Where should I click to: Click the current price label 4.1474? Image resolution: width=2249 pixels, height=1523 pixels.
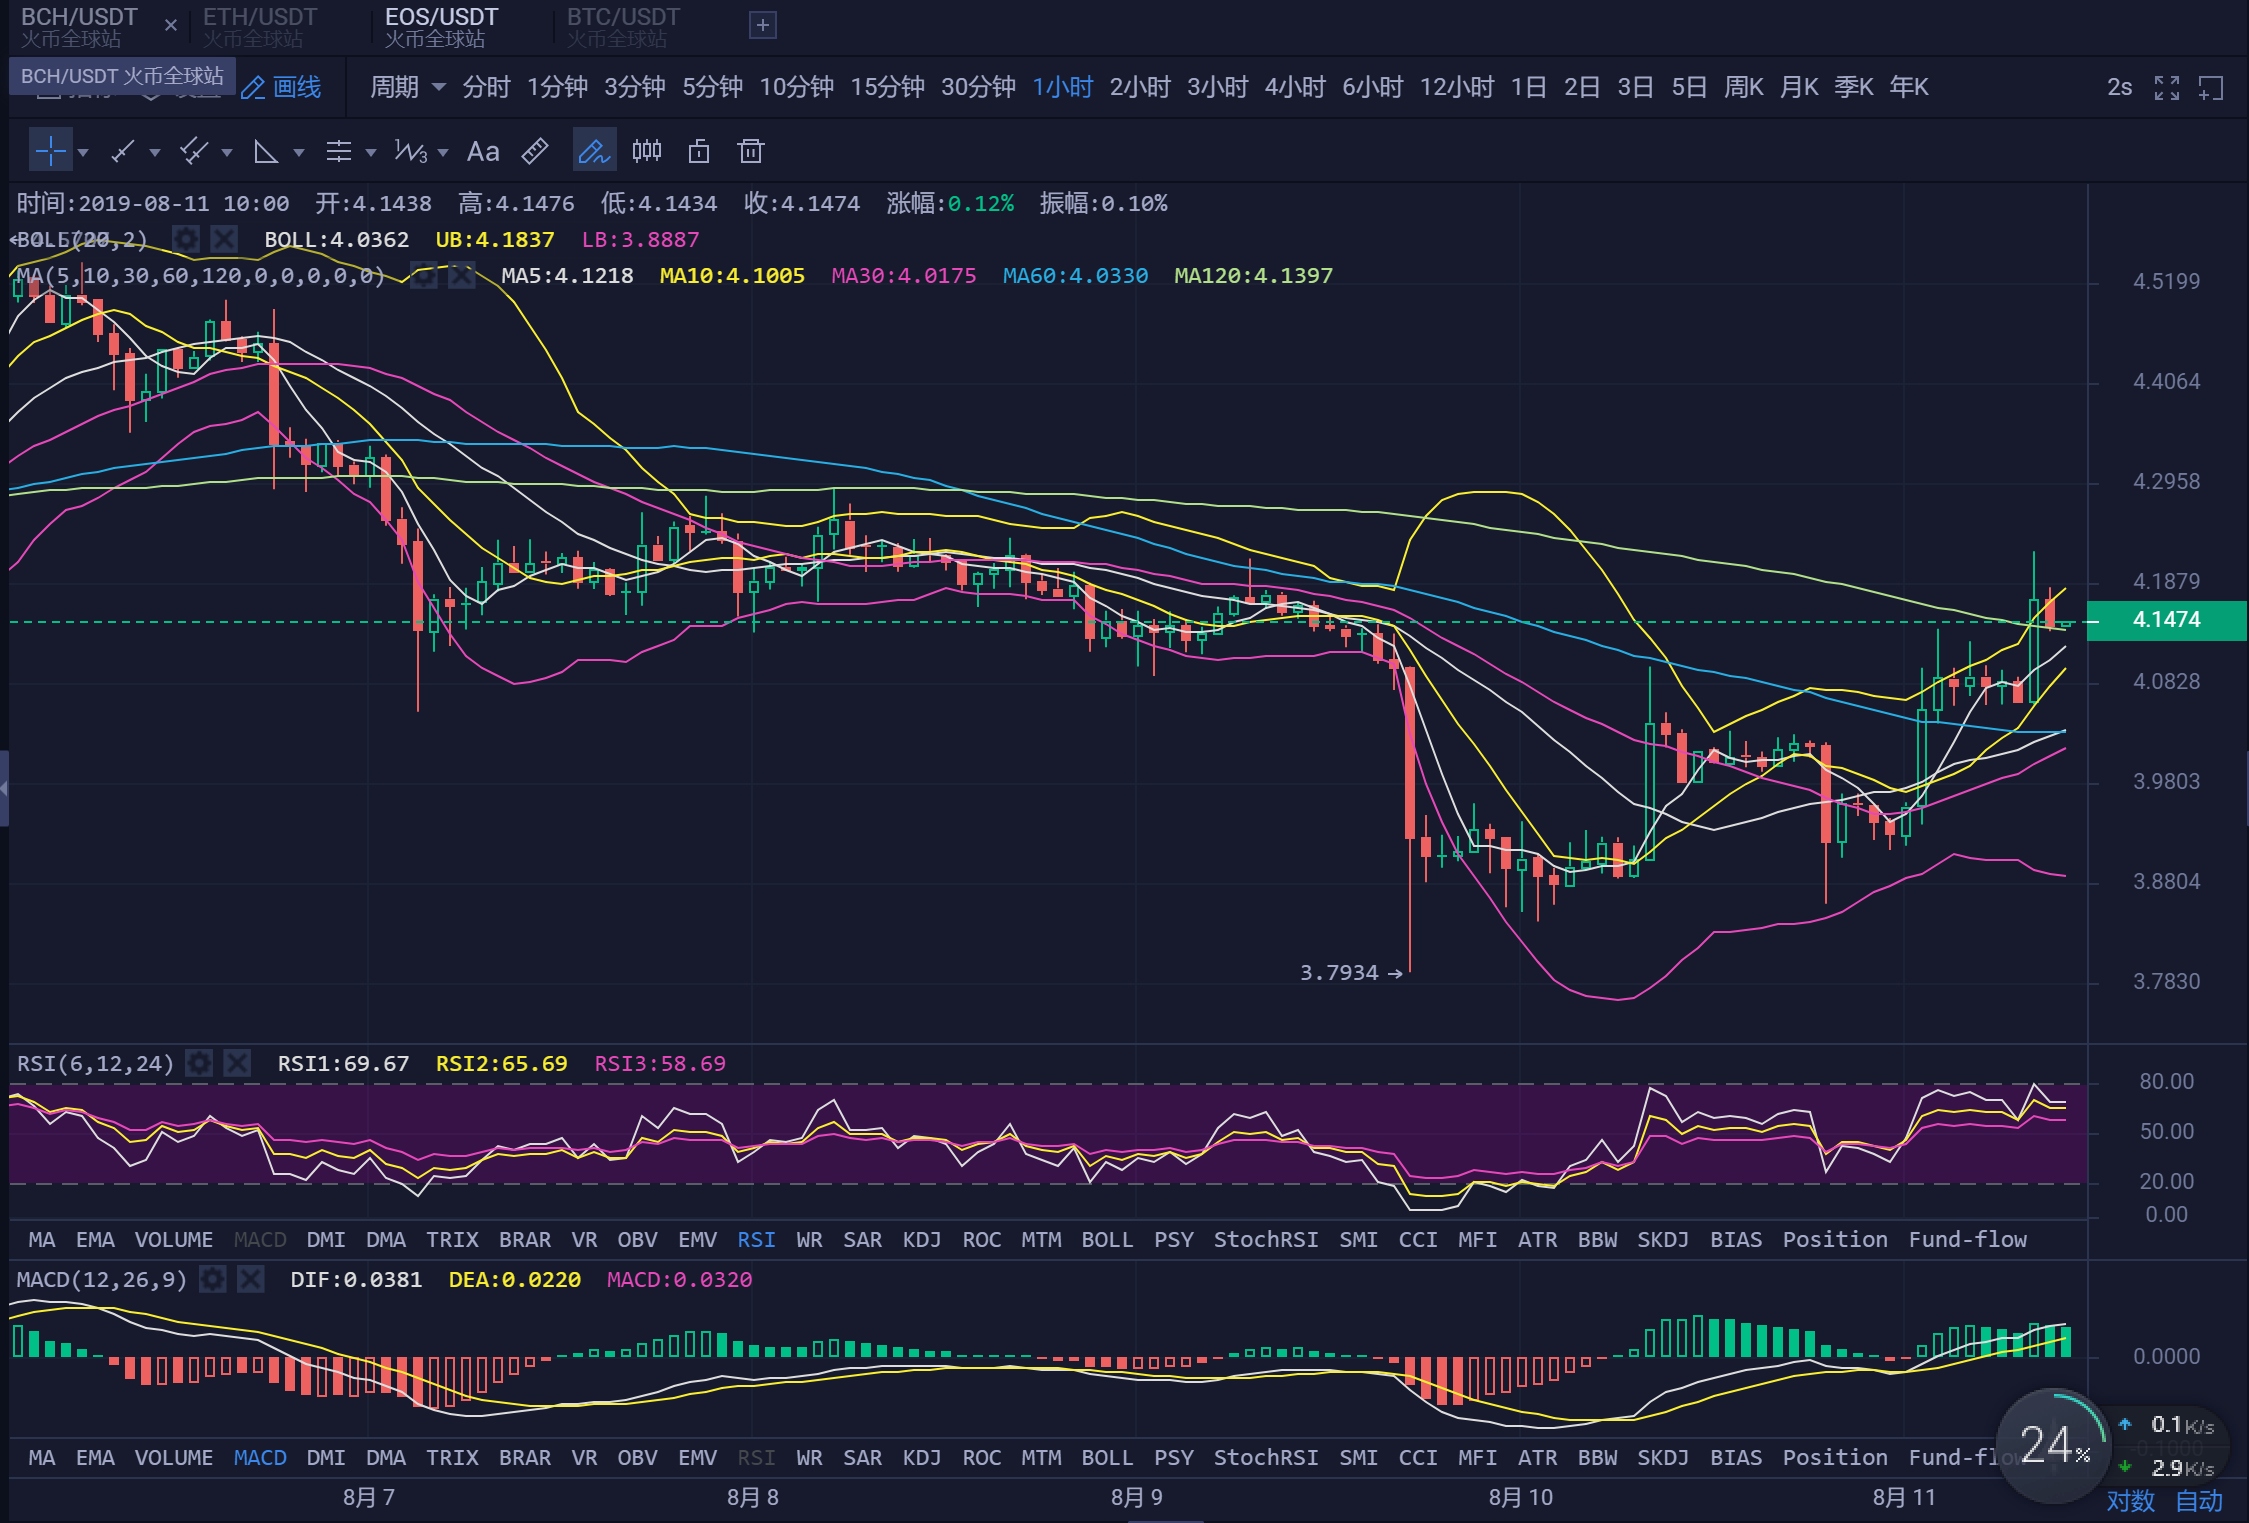pyautogui.click(x=2166, y=620)
